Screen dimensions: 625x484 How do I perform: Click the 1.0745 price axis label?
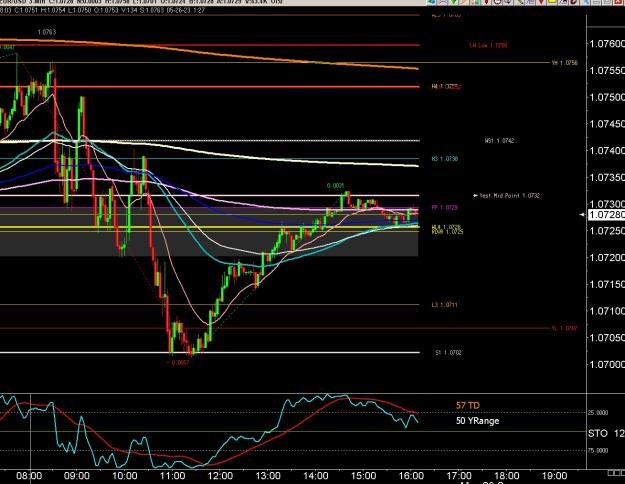pos(607,124)
